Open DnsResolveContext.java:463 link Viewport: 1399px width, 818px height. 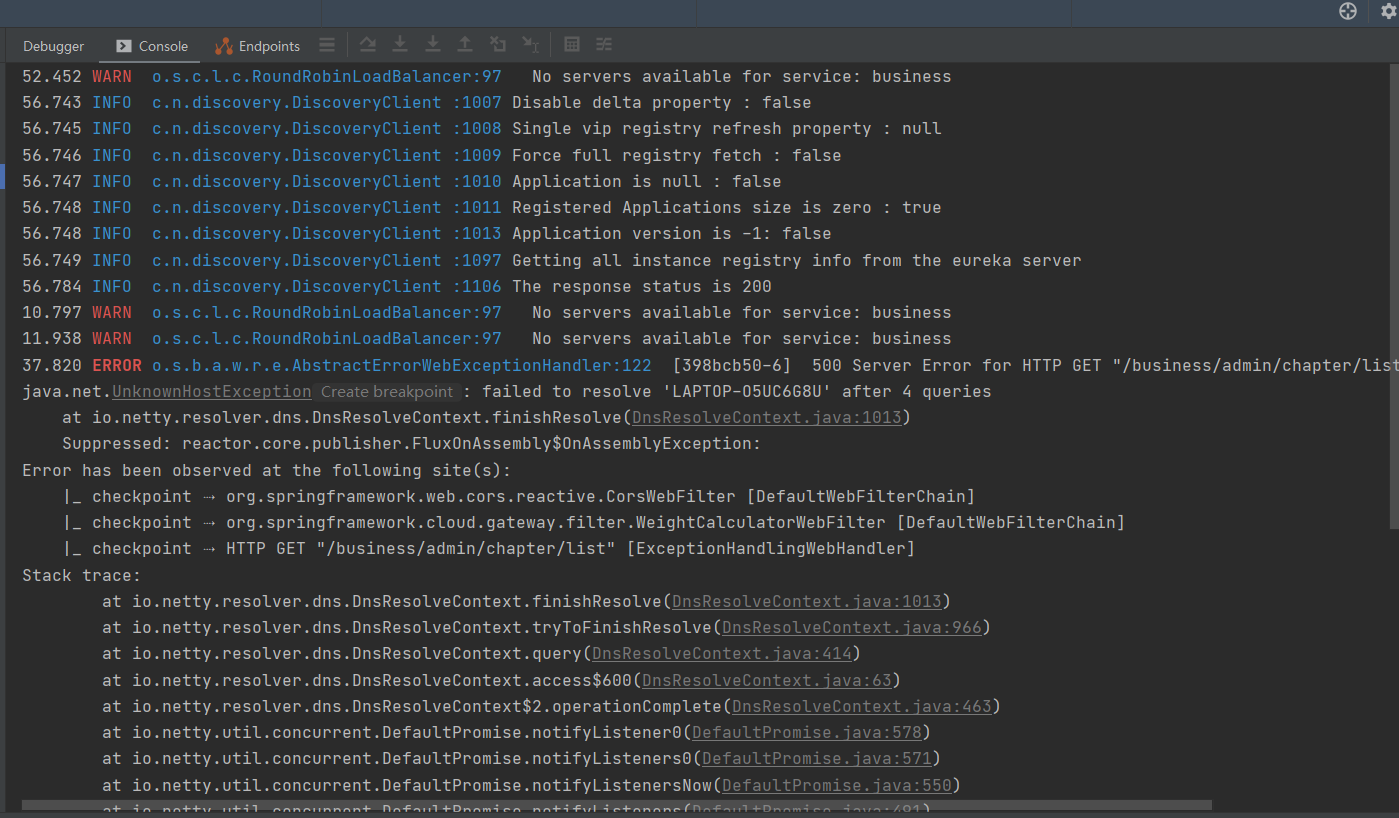pos(861,707)
